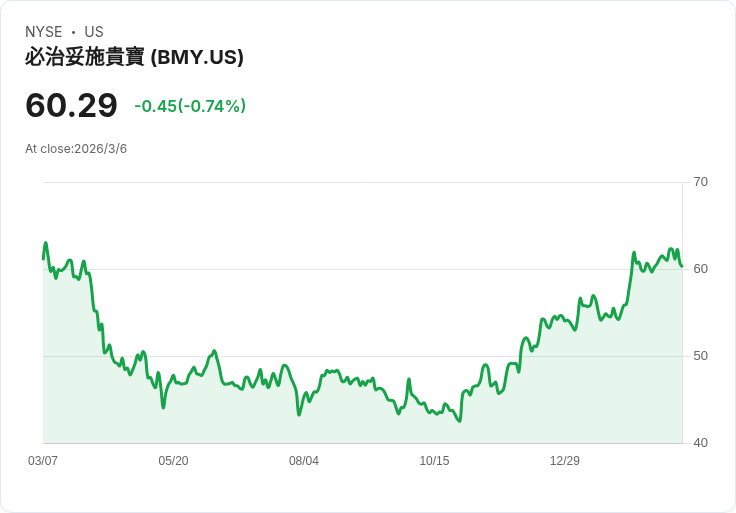
Task: Click the US market label
Action: [x=94, y=32]
